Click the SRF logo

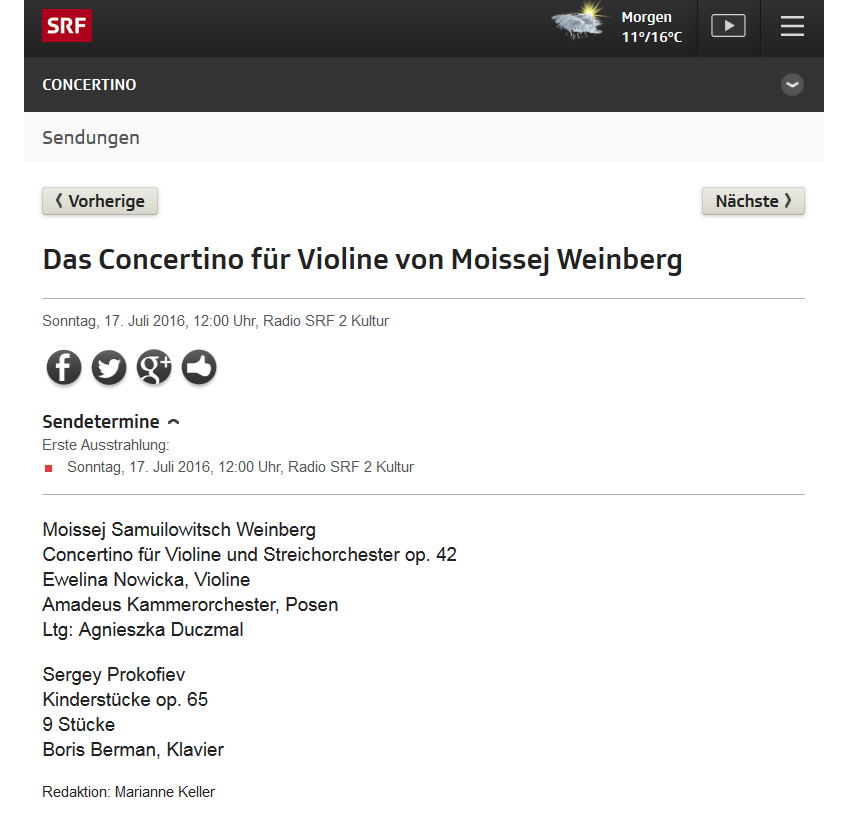coord(66,25)
